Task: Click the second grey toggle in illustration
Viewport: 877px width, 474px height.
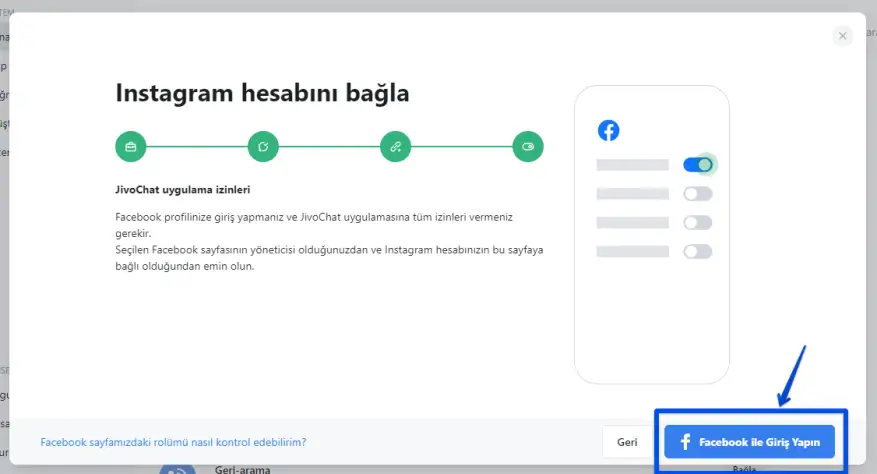Action: point(697,194)
